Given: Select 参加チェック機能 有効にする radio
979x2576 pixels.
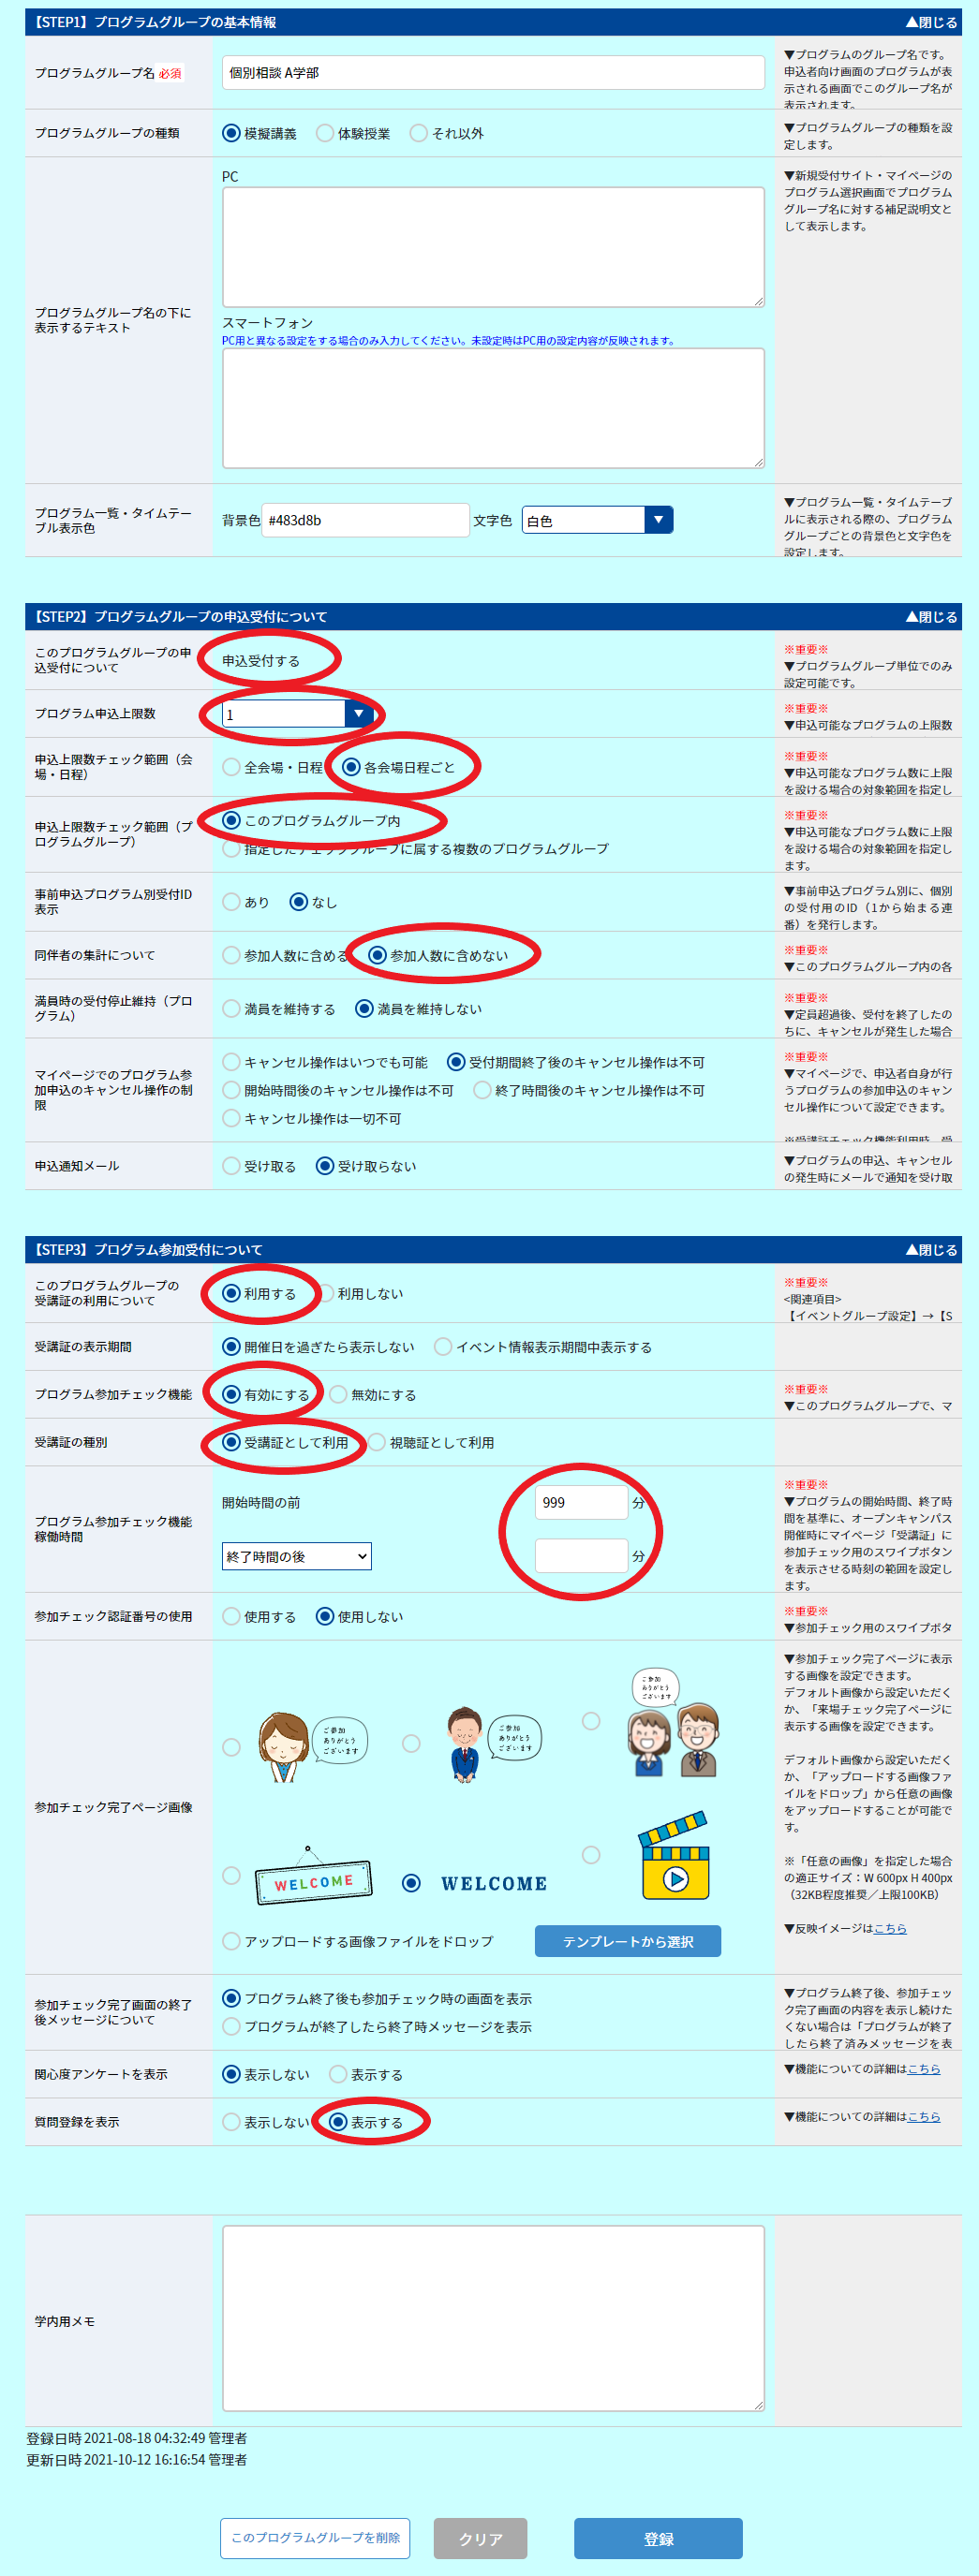Looking at the screenshot, I should tap(231, 1394).
